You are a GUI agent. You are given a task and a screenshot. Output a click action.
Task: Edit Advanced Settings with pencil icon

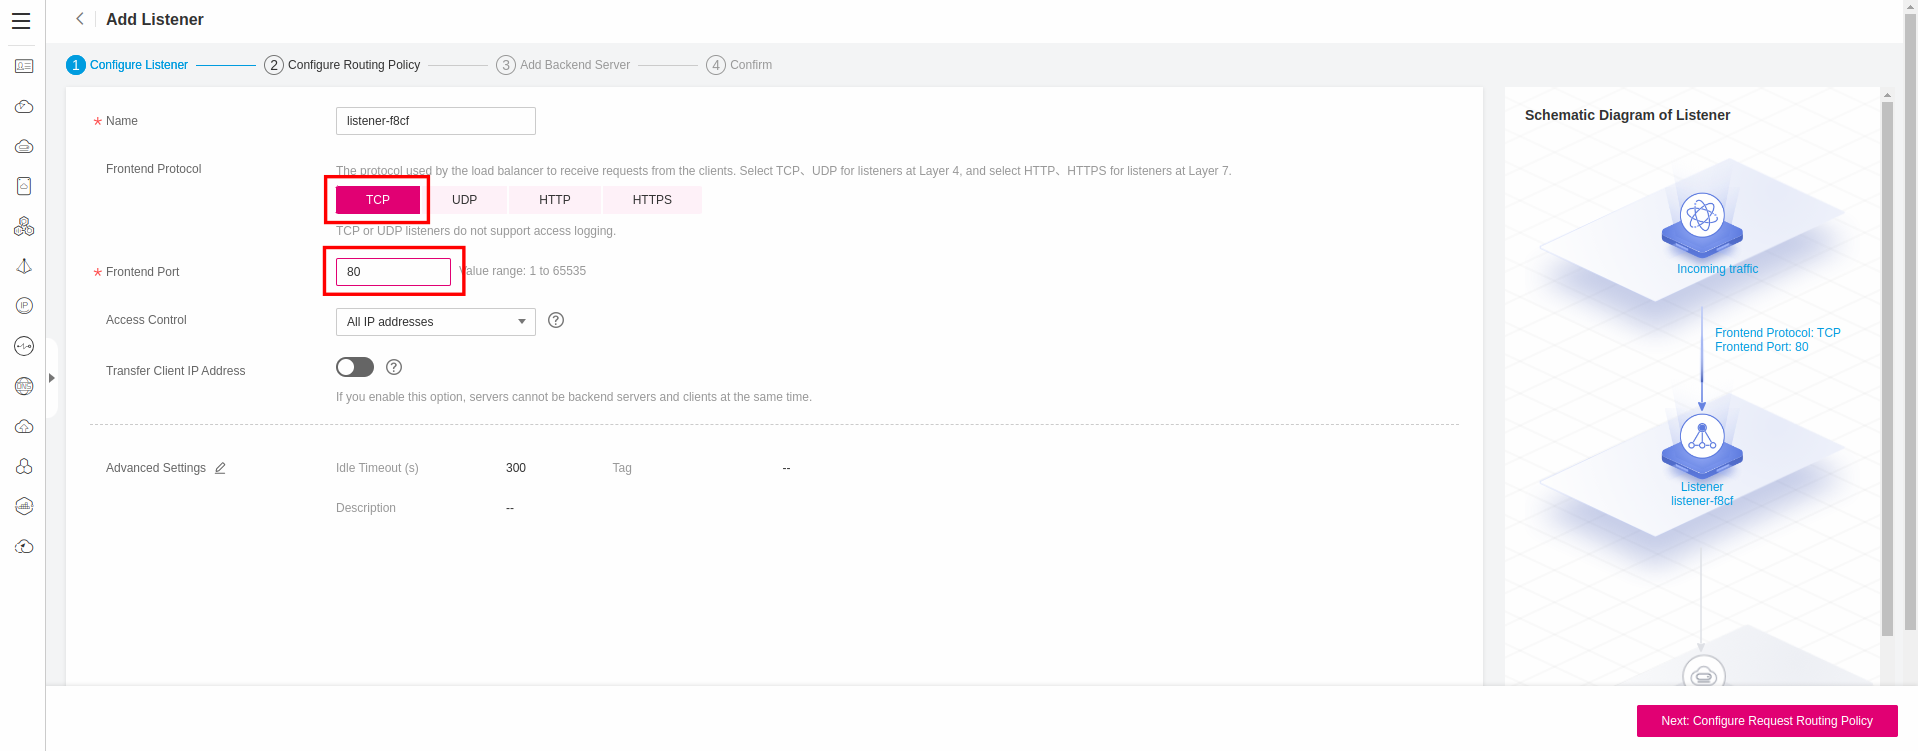[x=220, y=468]
